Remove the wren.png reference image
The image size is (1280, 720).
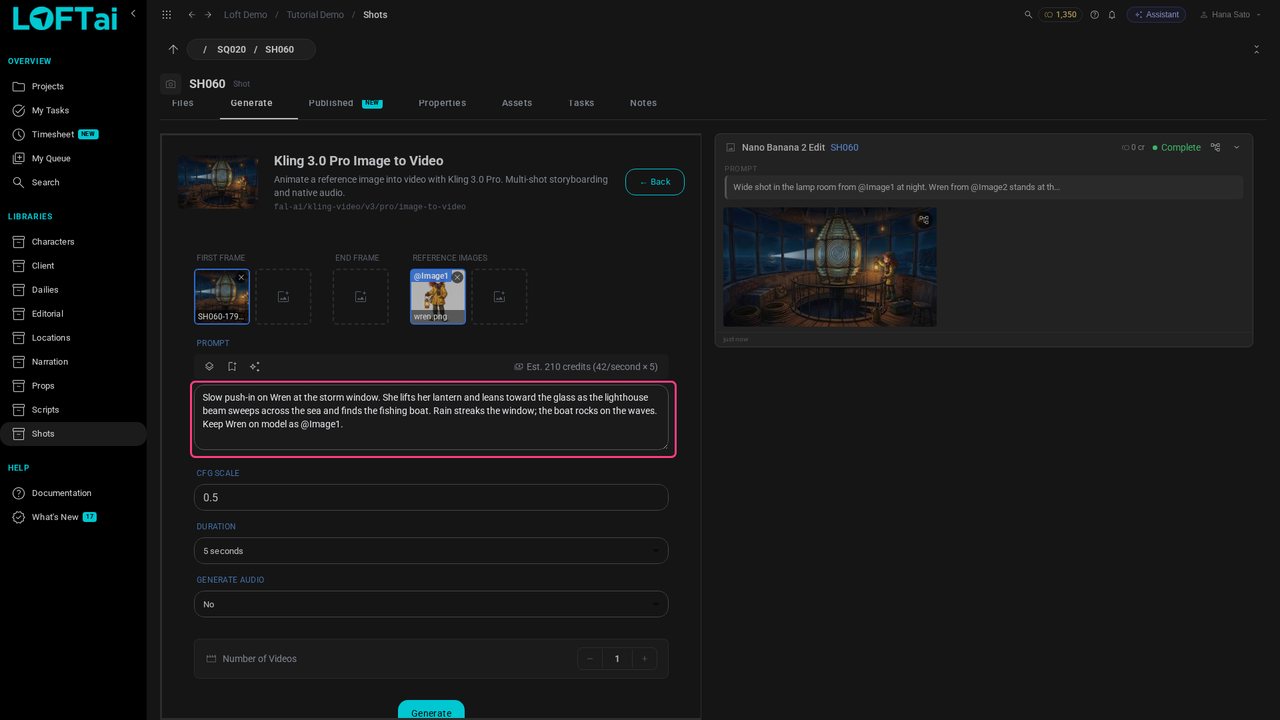(x=457, y=277)
